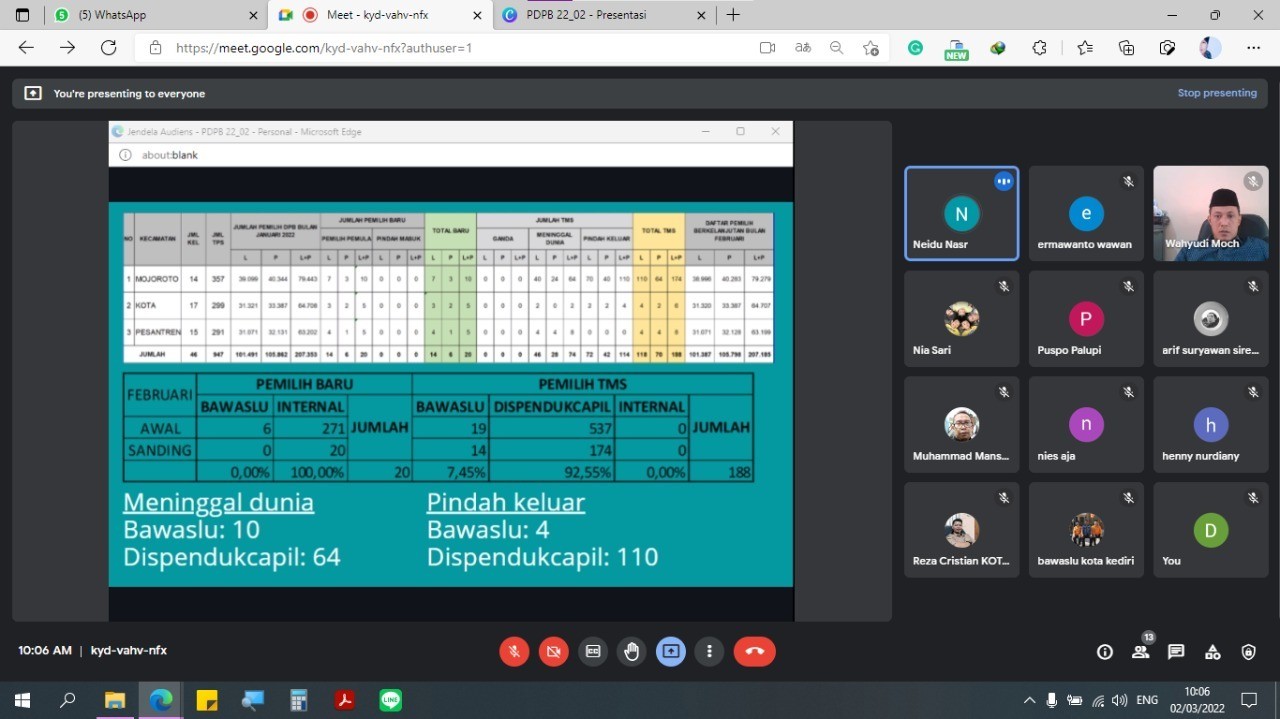1280x719 pixels.
Task: Unmute the microphone in Meet
Action: pos(514,651)
